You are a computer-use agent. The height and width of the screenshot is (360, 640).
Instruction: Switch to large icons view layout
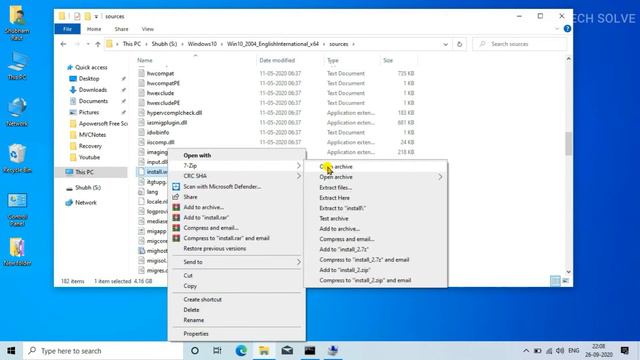click(565, 280)
